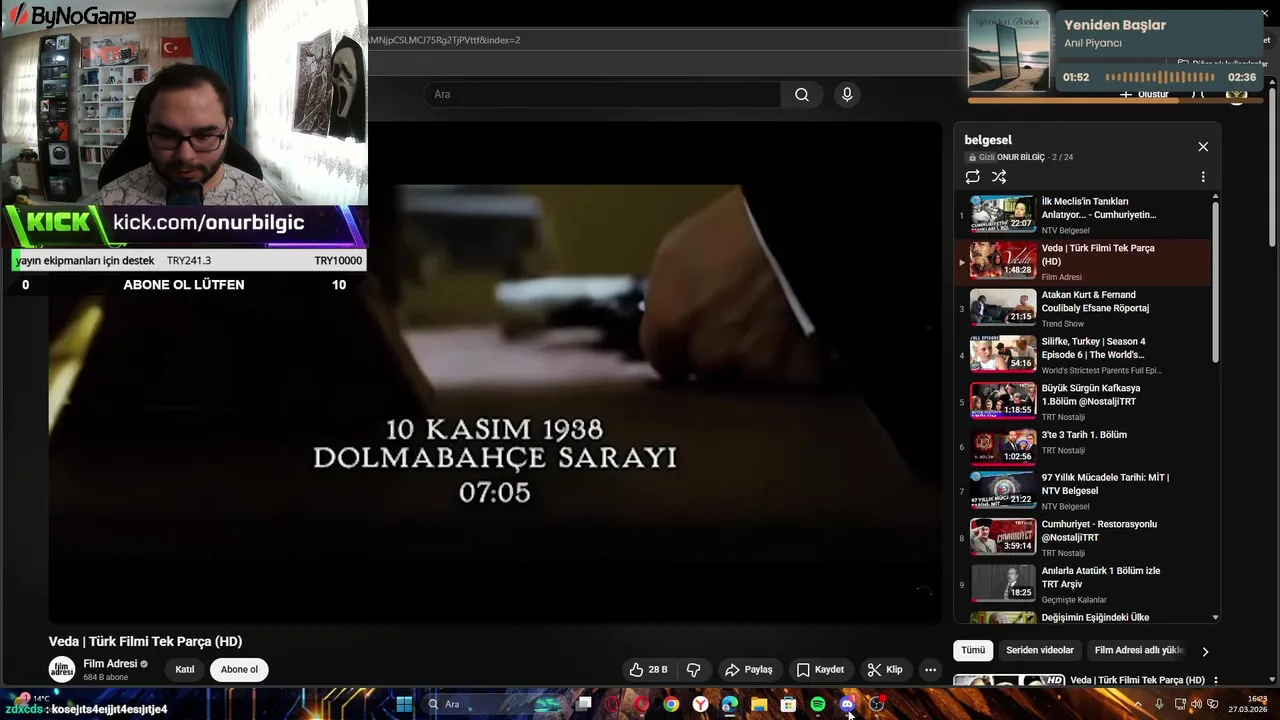Open Spotify from taskbar
The image size is (1280, 720).
(x=818, y=704)
